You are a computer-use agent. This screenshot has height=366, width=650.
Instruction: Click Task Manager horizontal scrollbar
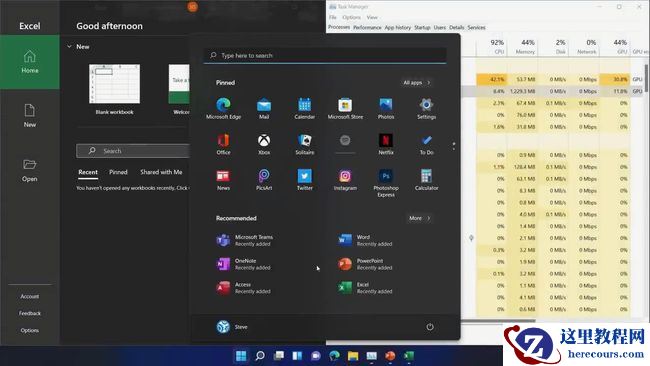pos(498,320)
